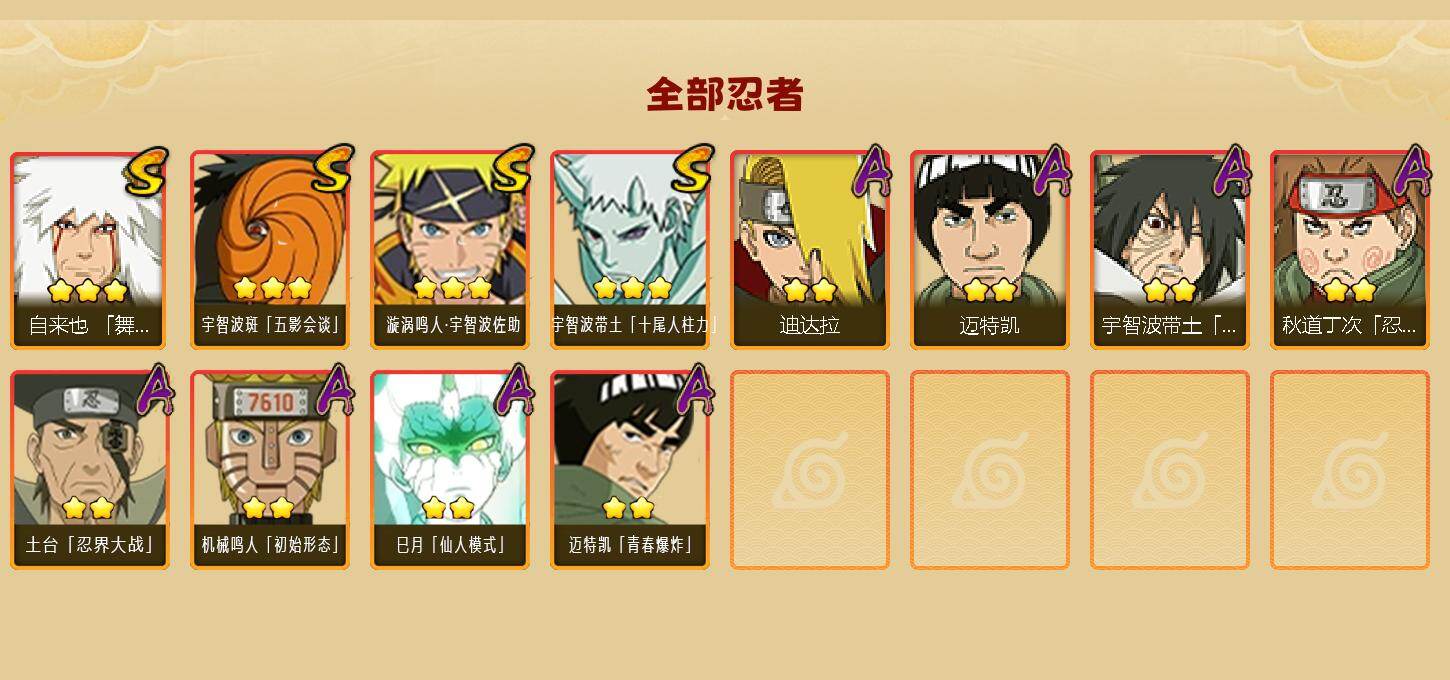Select 宇智波带土「十尾人柱力」 card
Image resolution: width=1450 pixels, height=680 pixels.
[x=630, y=249]
